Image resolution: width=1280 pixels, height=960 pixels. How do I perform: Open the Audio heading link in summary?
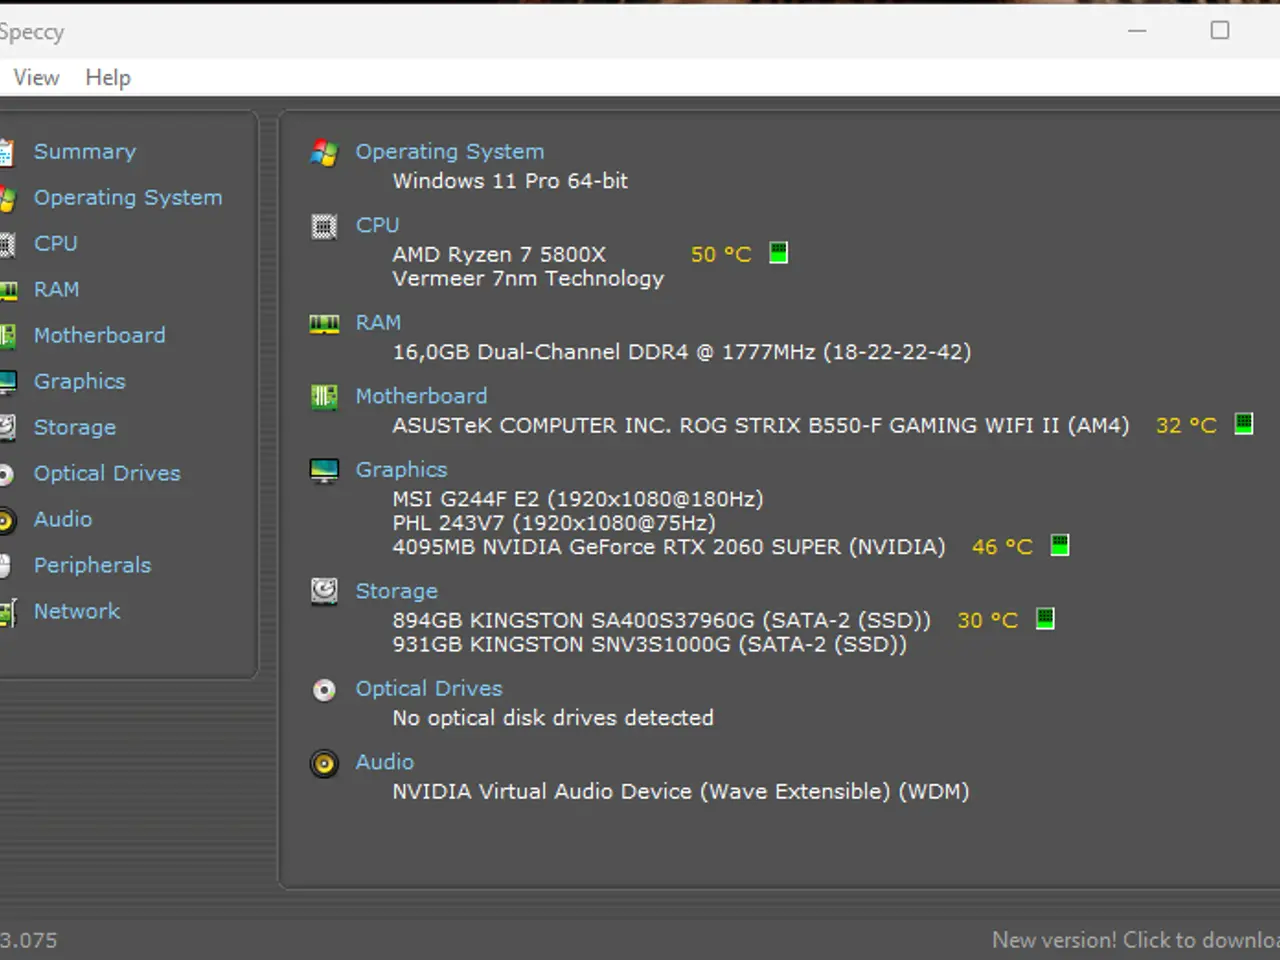click(x=385, y=762)
